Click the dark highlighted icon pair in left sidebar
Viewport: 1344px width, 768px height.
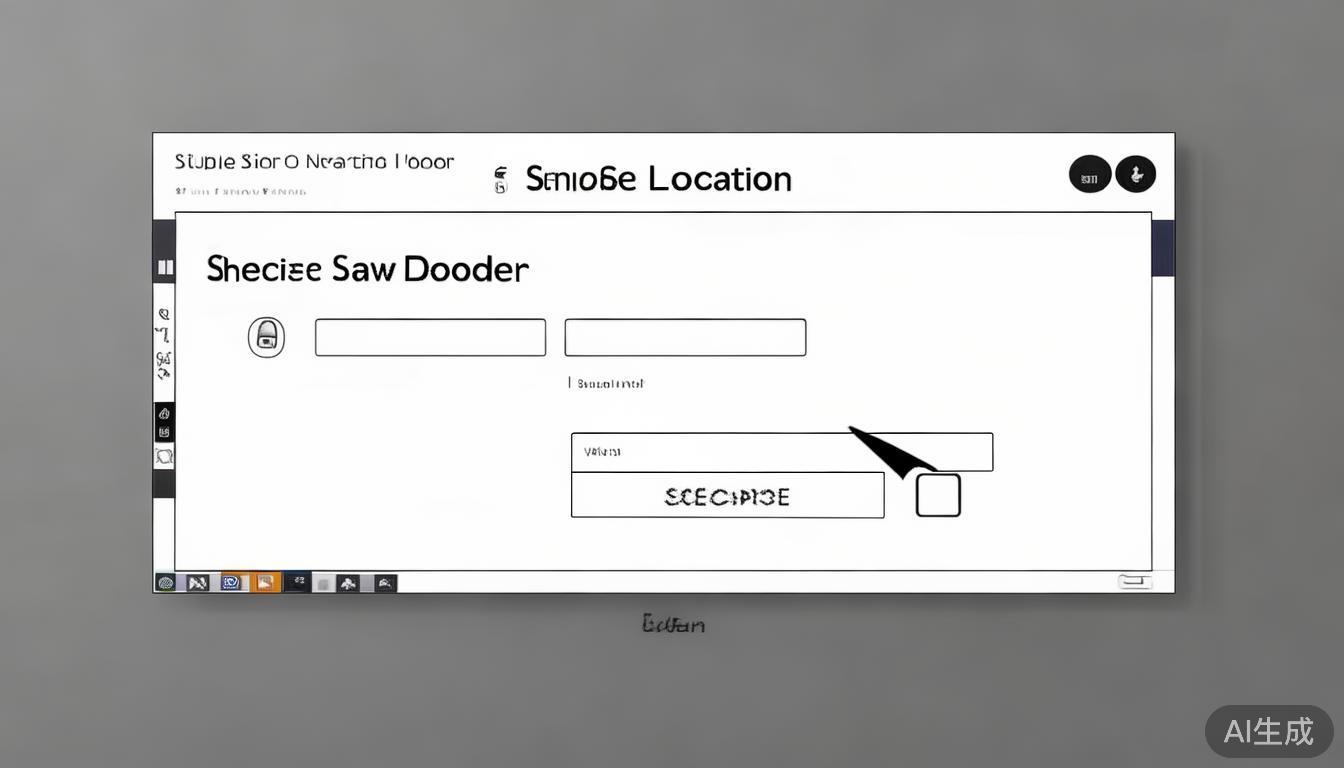(164, 422)
